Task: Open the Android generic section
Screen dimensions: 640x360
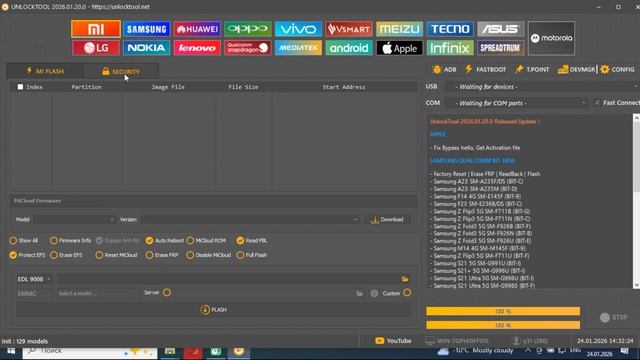Action: 349,48
